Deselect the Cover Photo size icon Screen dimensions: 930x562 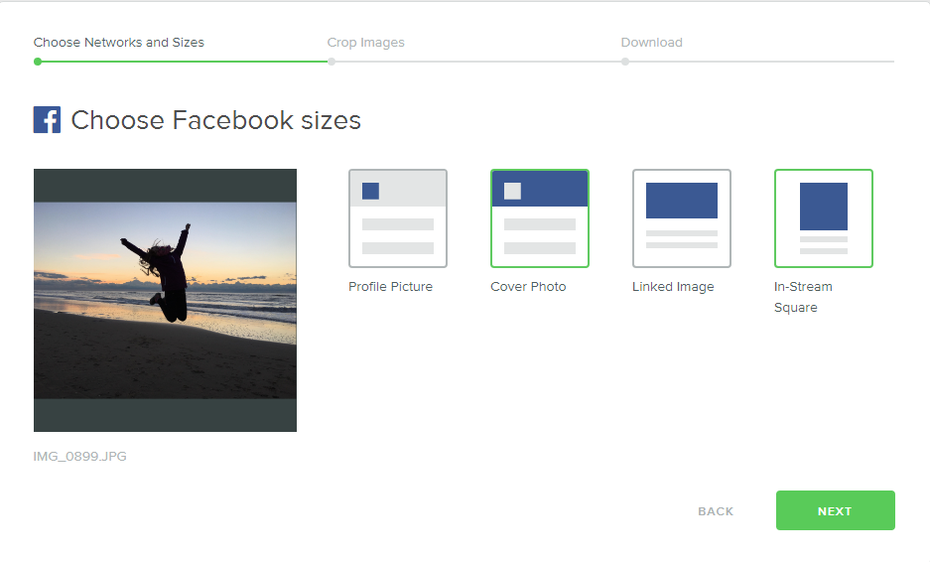(540, 218)
